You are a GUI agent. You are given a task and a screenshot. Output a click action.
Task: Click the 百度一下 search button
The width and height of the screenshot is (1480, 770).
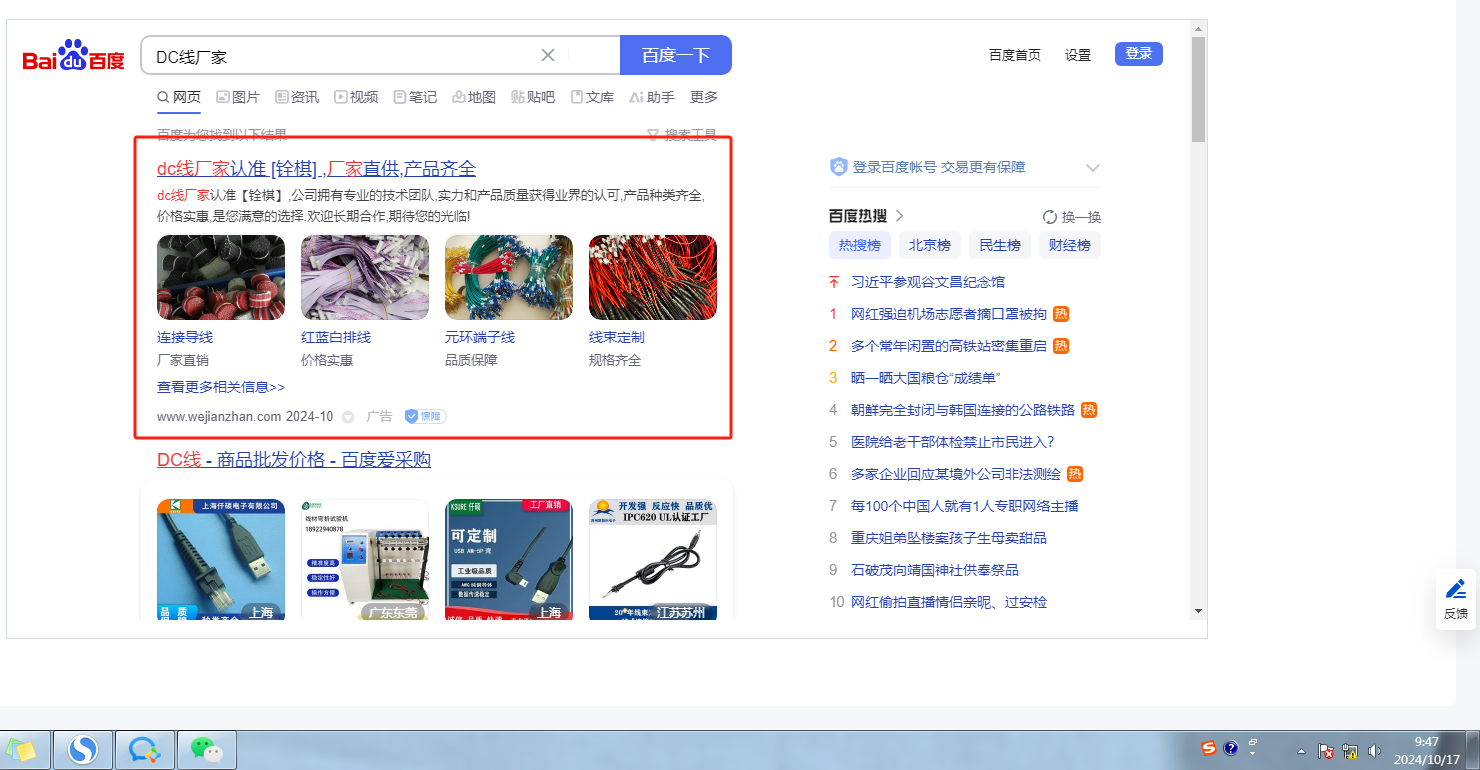(676, 55)
